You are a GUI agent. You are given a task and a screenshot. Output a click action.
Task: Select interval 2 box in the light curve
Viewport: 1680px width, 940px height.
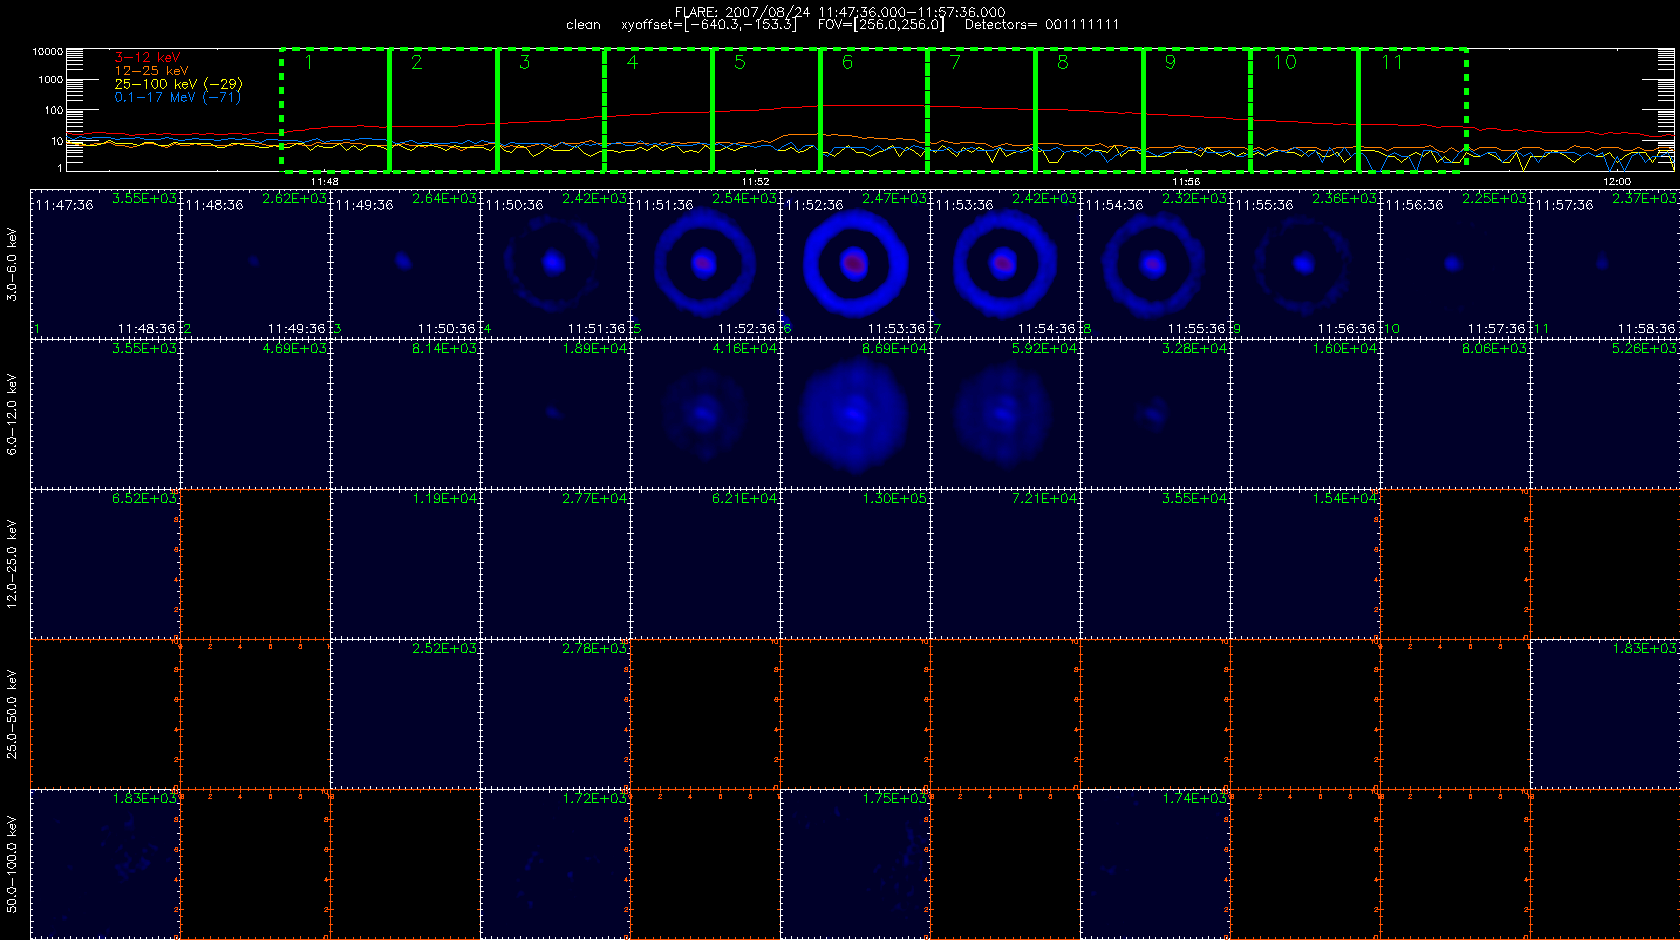(443, 110)
